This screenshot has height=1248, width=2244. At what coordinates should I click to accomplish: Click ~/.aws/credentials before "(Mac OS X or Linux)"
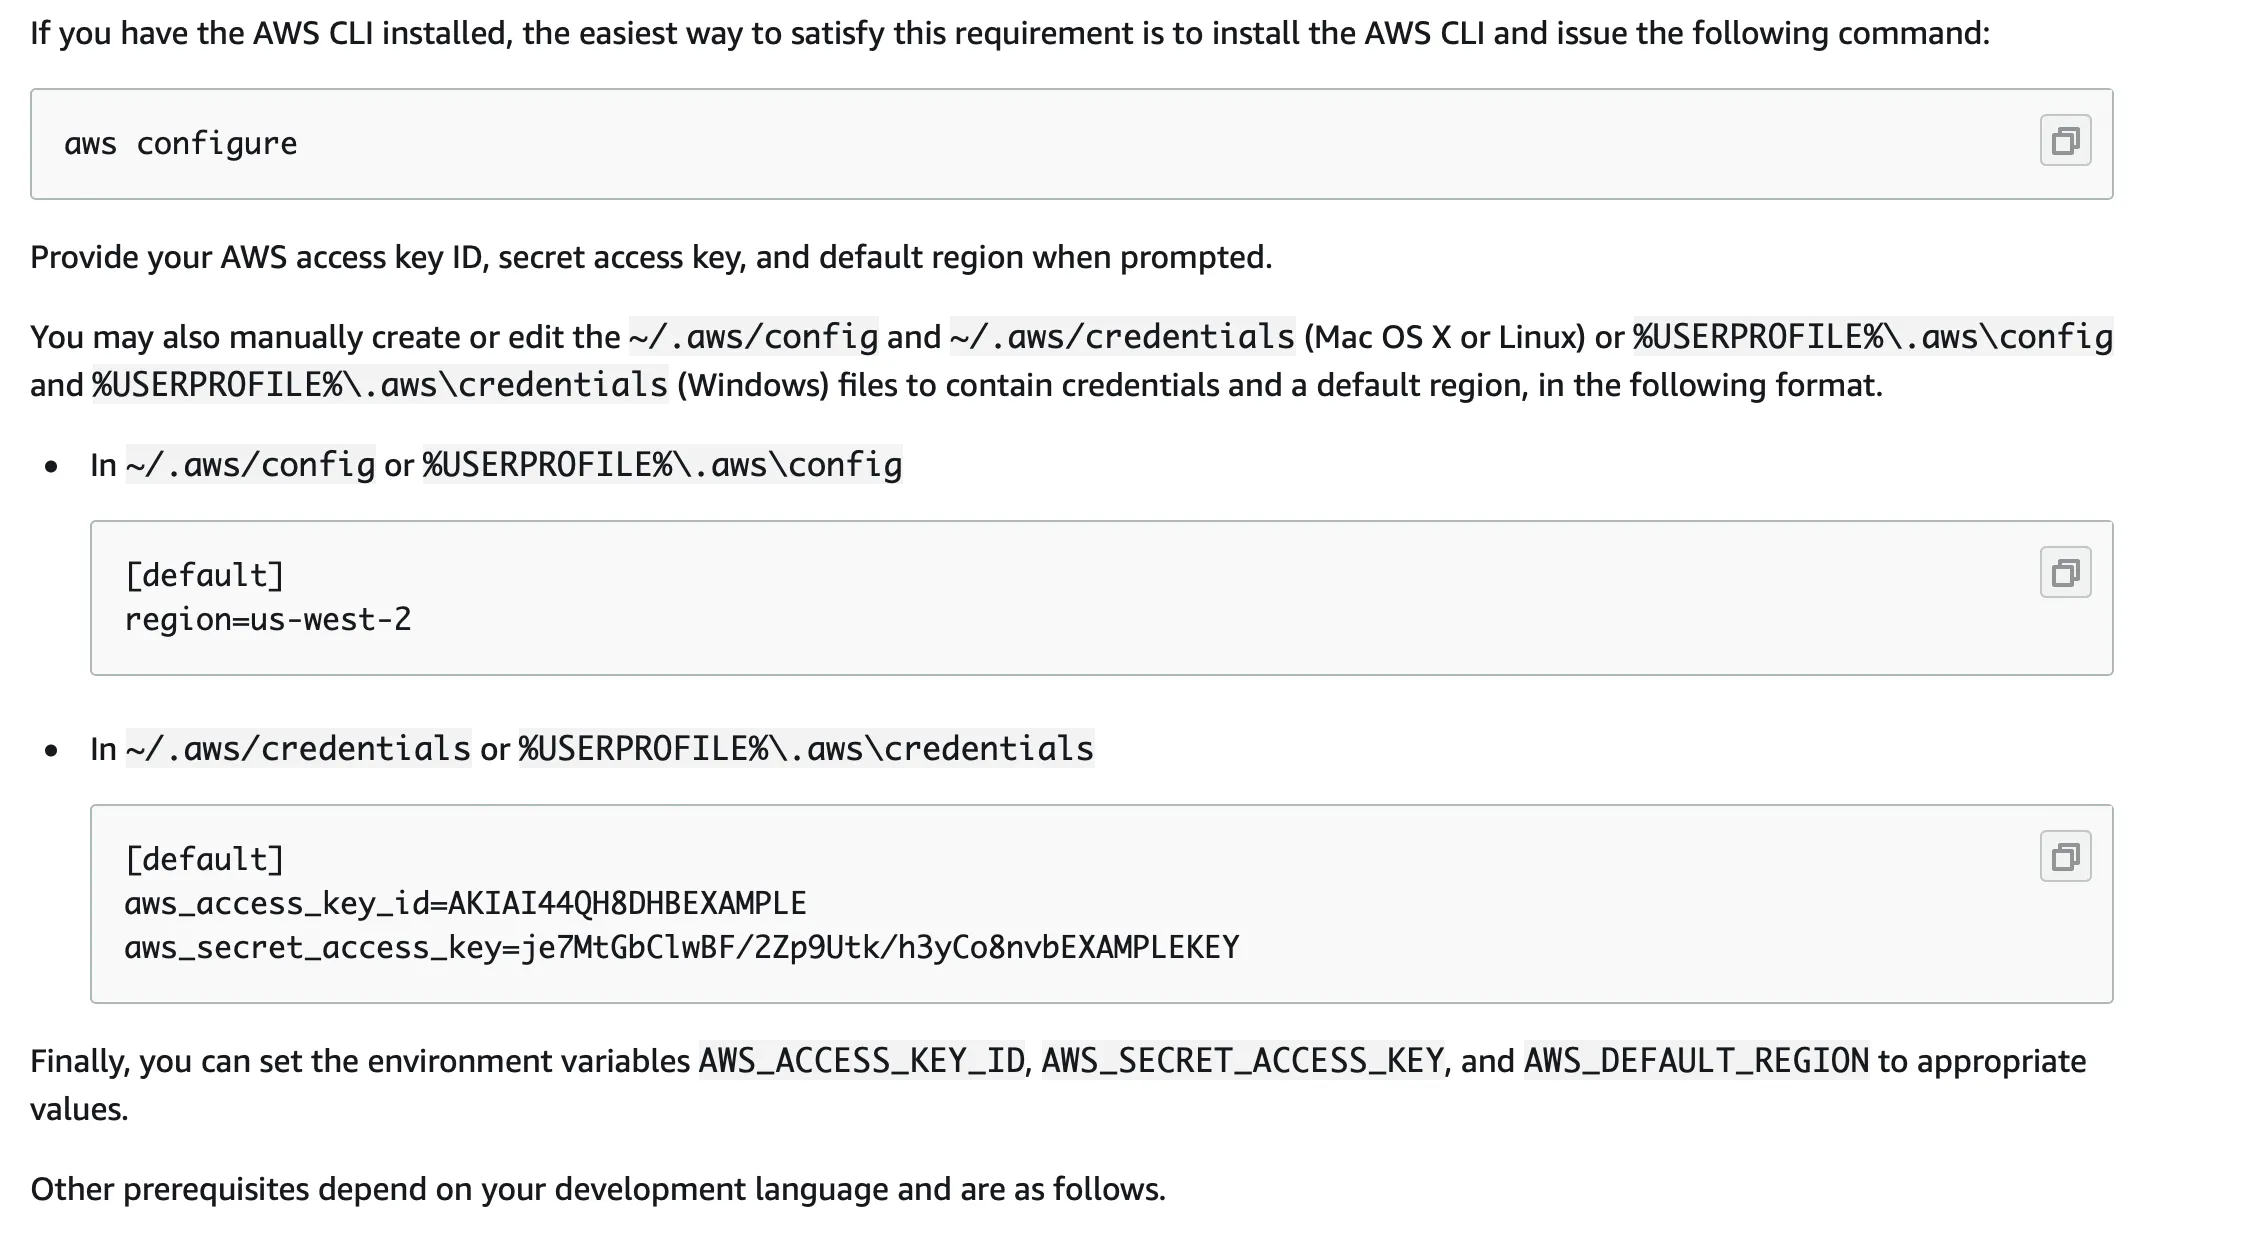[1122, 337]
